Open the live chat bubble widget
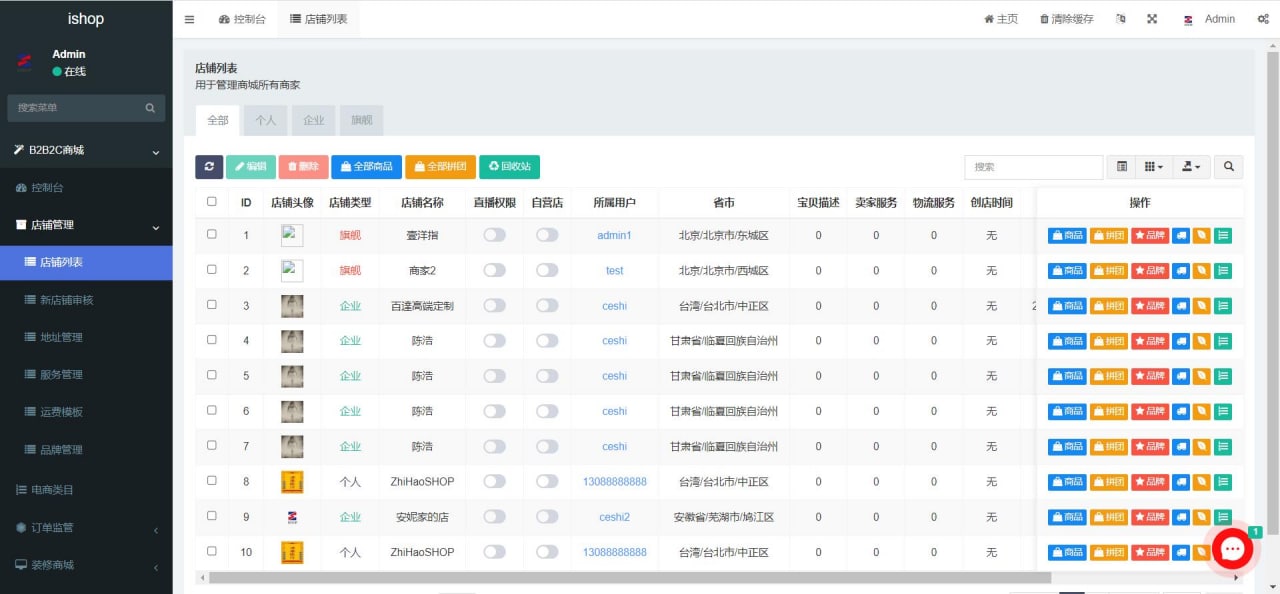1280x594 pixels. (x=1232, y=549)
